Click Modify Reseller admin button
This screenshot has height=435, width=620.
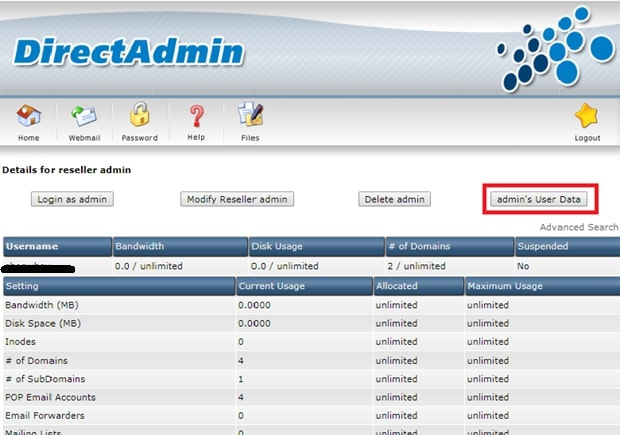point(237,199)
